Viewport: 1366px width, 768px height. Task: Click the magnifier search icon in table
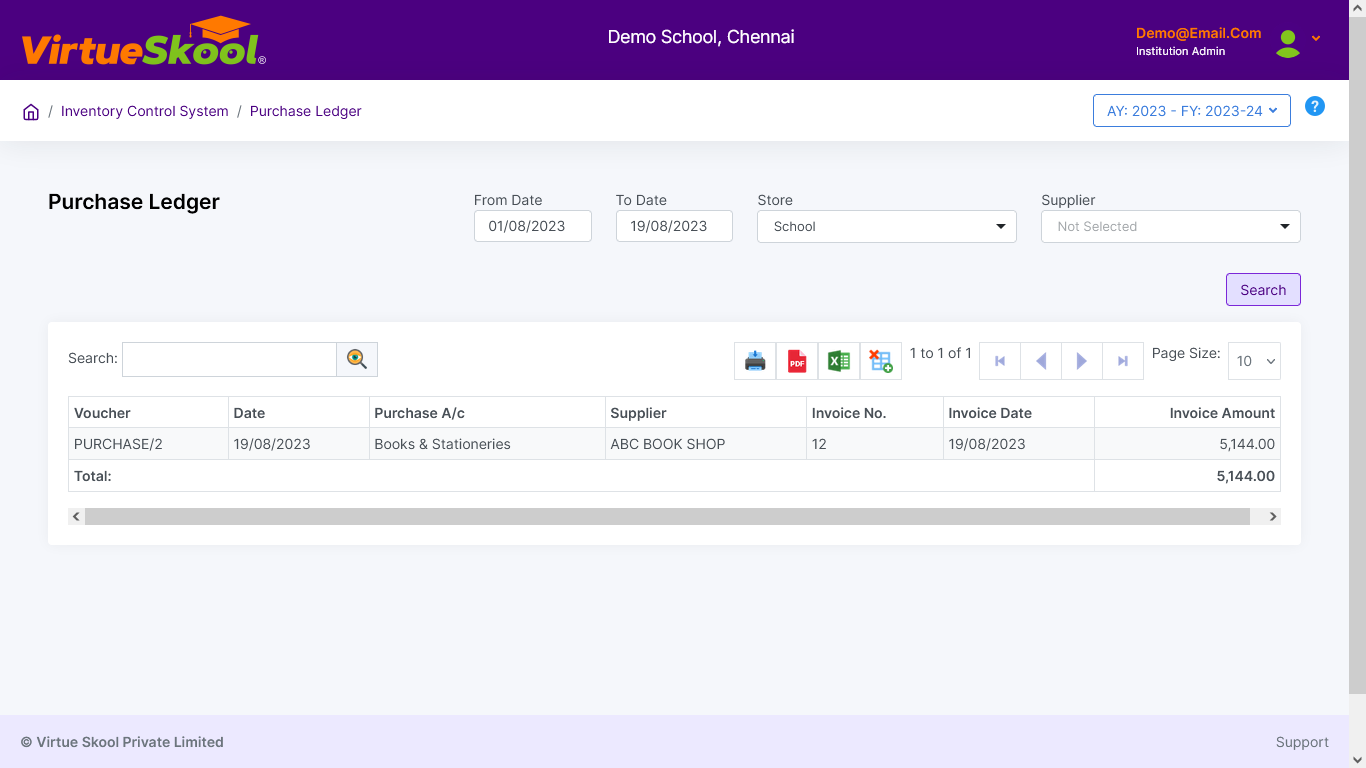357,359
